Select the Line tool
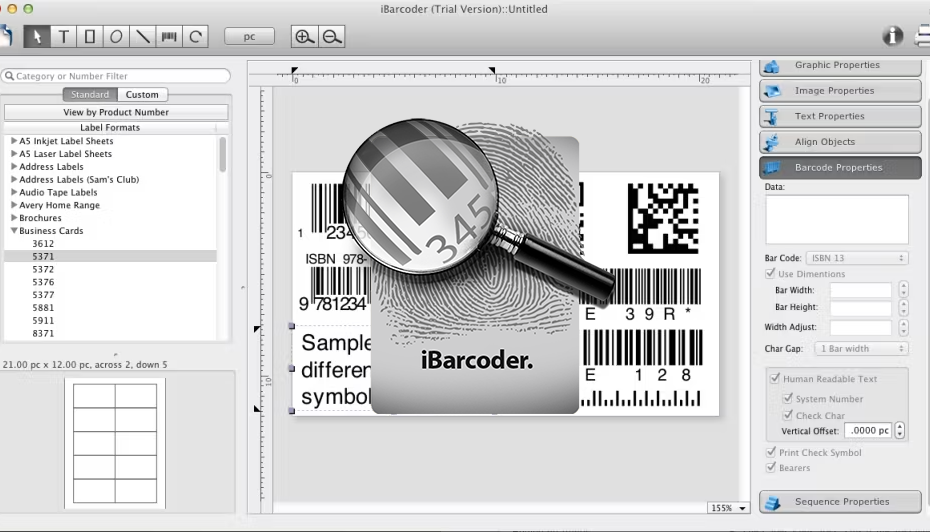The image size is (930, 532). (x=142, y=37)
